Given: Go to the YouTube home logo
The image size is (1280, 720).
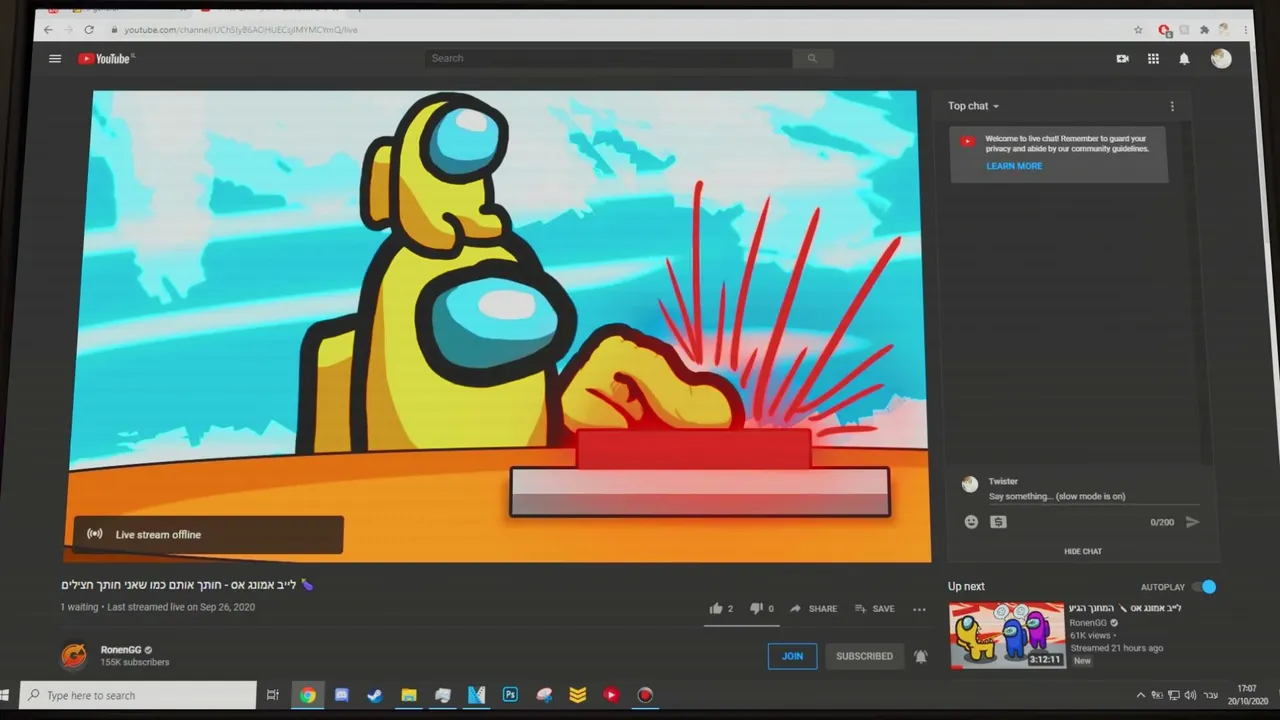Looking at the screenshot, I should [106, 59].
